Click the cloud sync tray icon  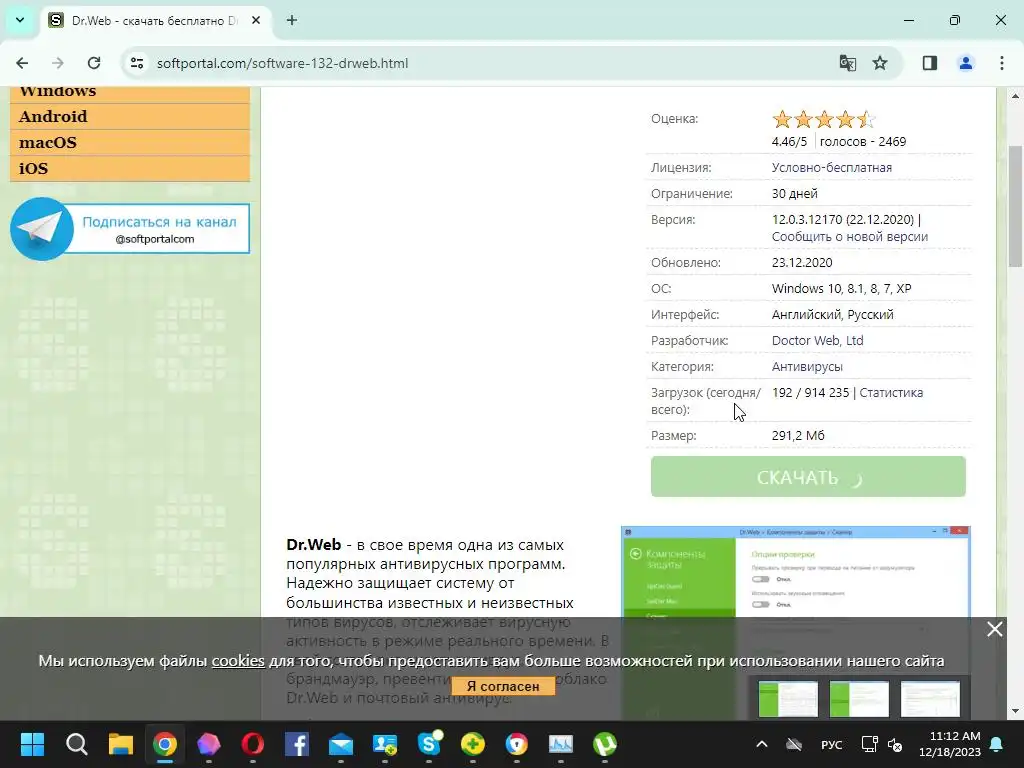point(794,744)
